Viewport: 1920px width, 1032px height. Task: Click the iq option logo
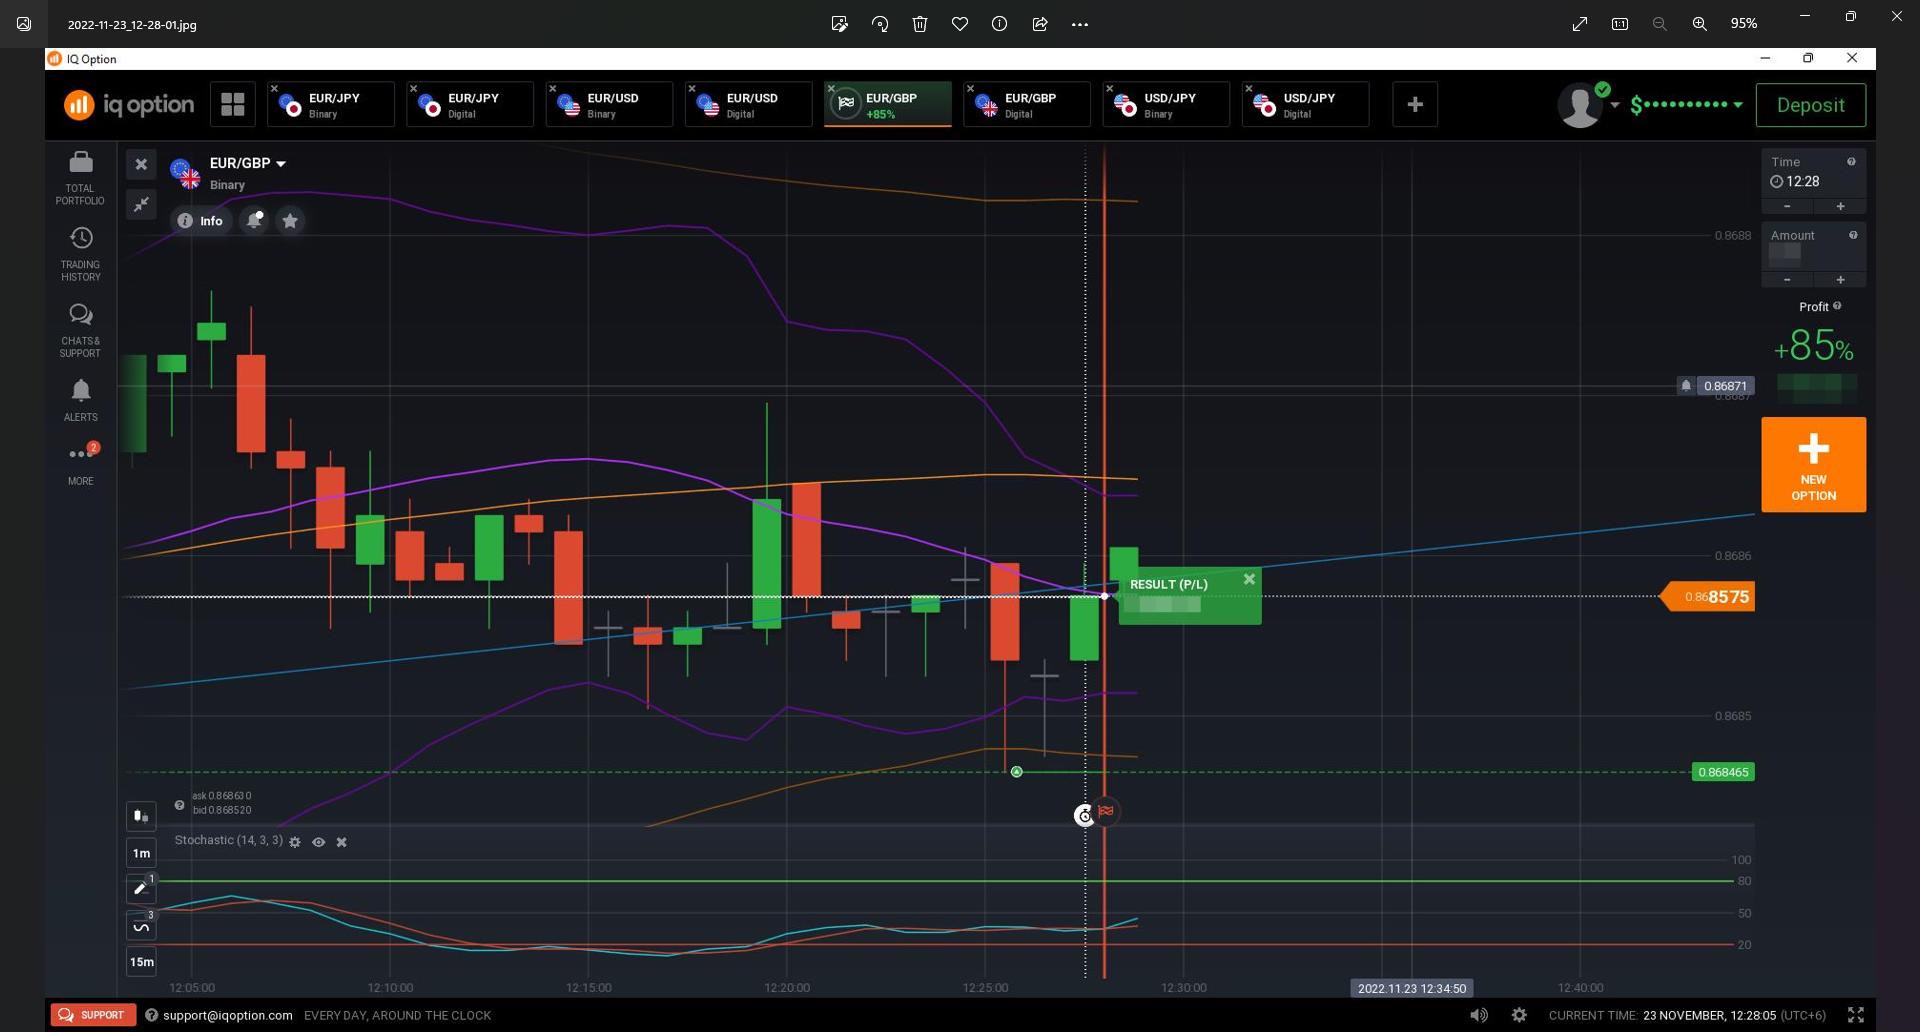point(129,104)
